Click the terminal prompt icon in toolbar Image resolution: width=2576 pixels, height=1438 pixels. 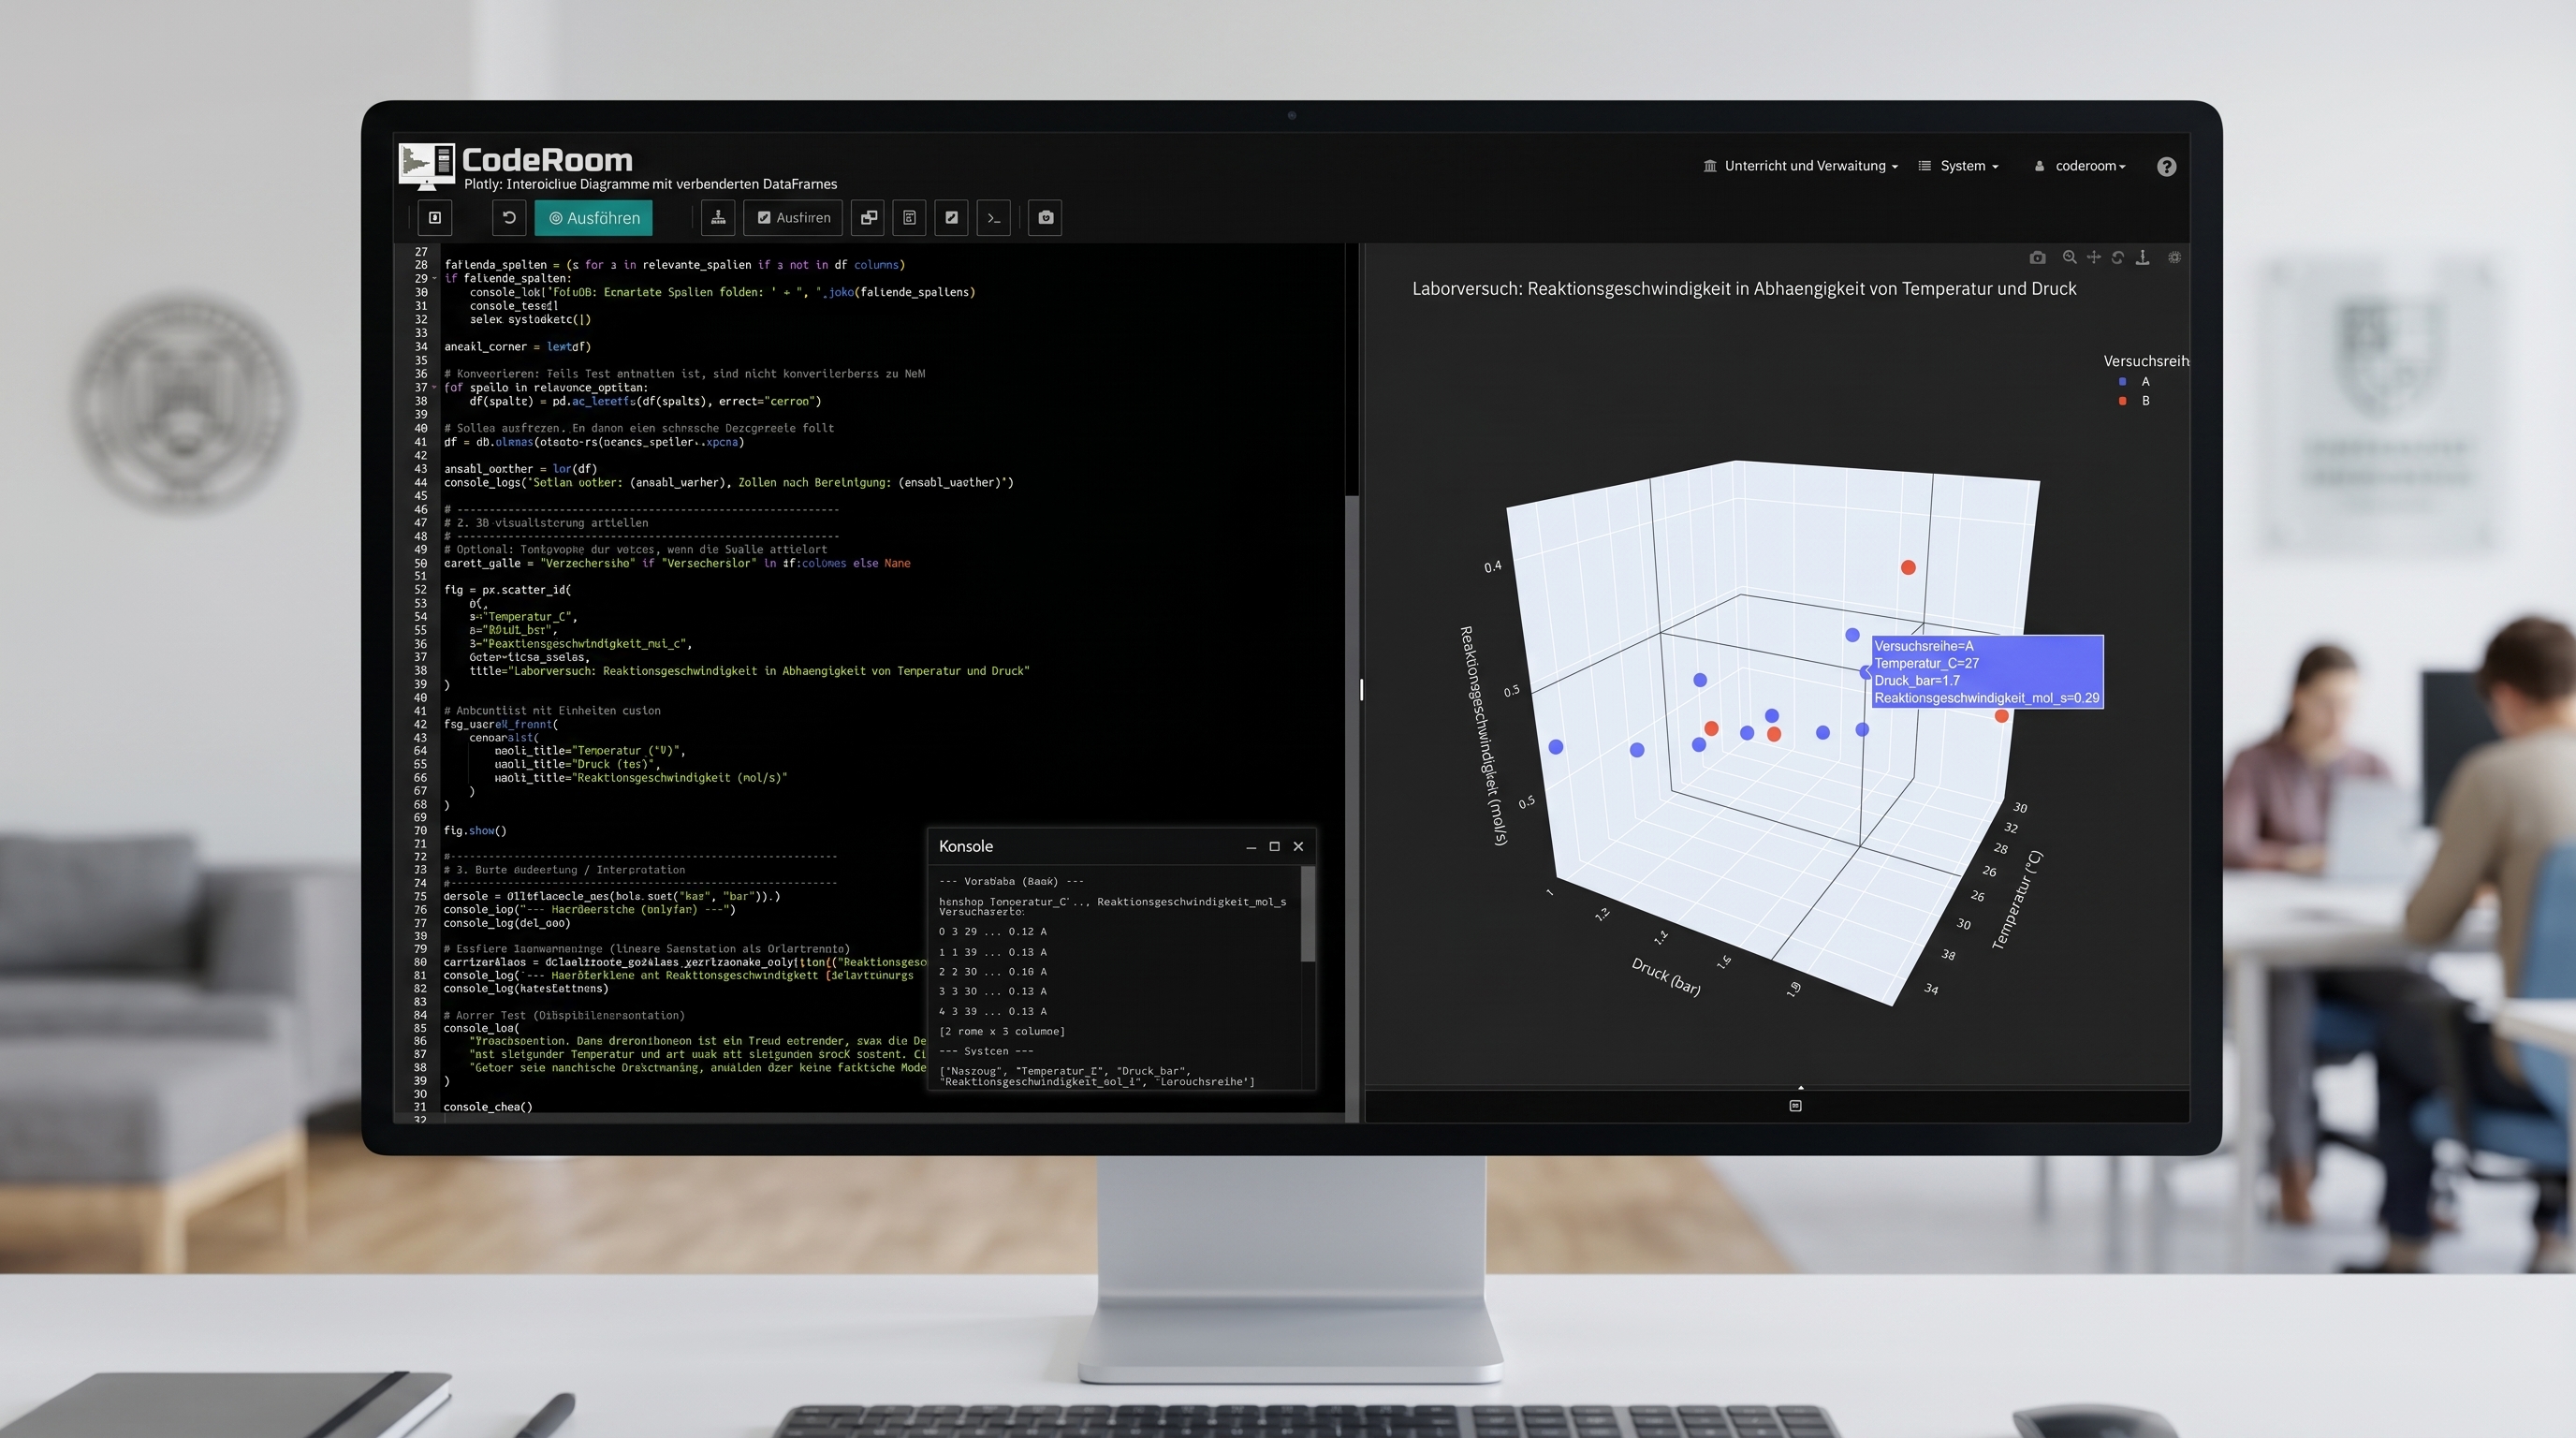pos(993,218)
